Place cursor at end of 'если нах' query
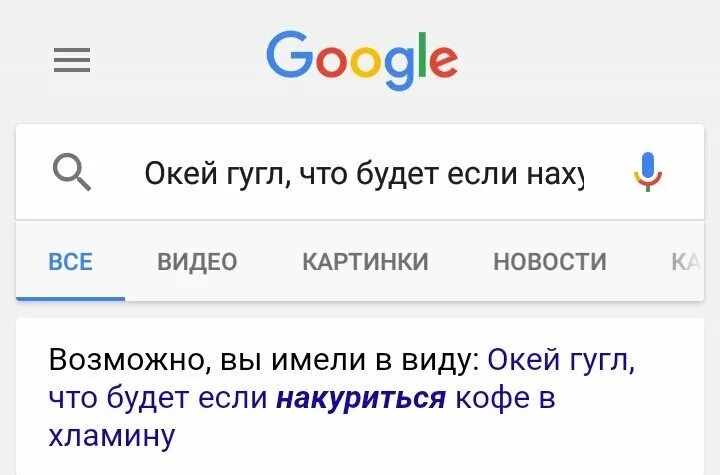Screen dimensions: 720x475 pos(583,174)
